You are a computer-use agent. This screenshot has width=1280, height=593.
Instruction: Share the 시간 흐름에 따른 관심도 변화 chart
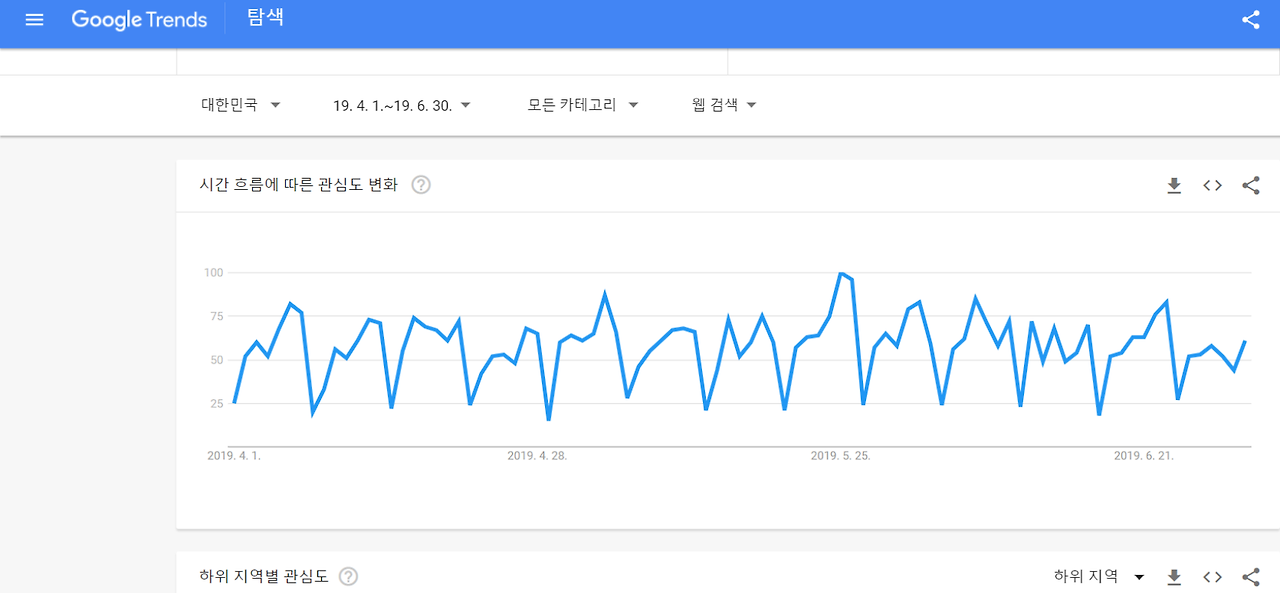point(1249,185)
